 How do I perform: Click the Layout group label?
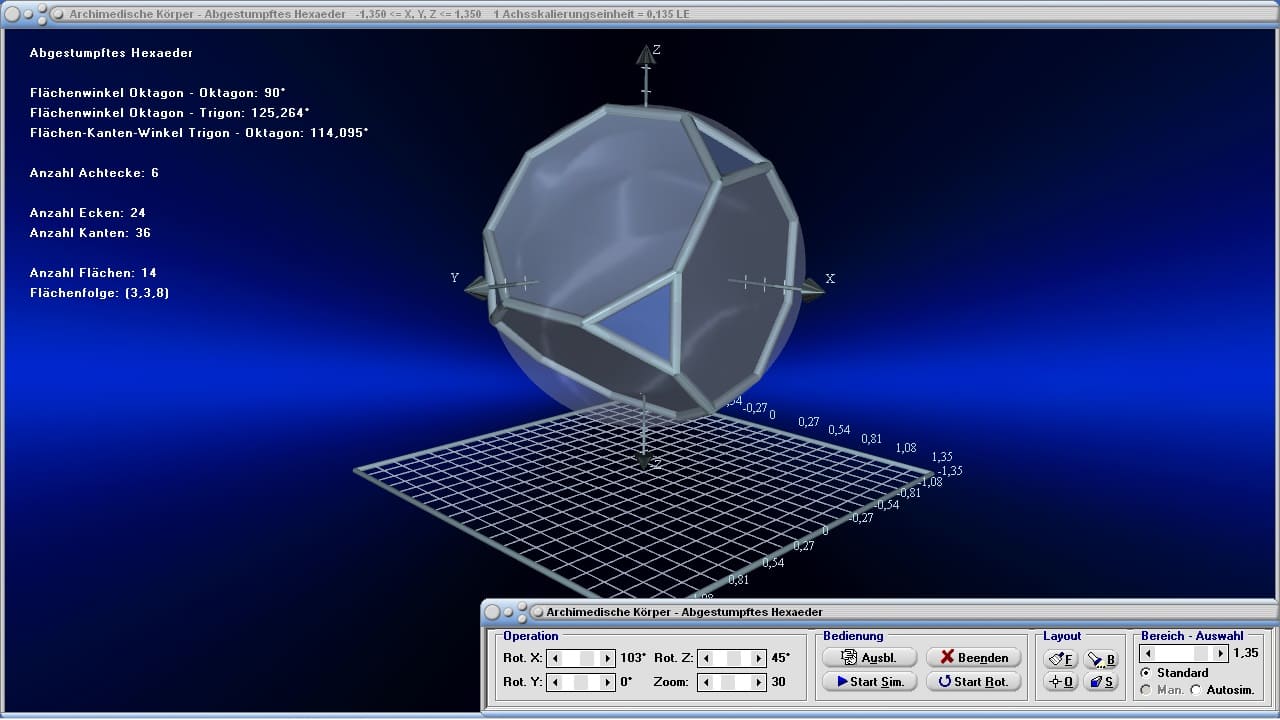pyautogui.click(x=1062, y=636)
